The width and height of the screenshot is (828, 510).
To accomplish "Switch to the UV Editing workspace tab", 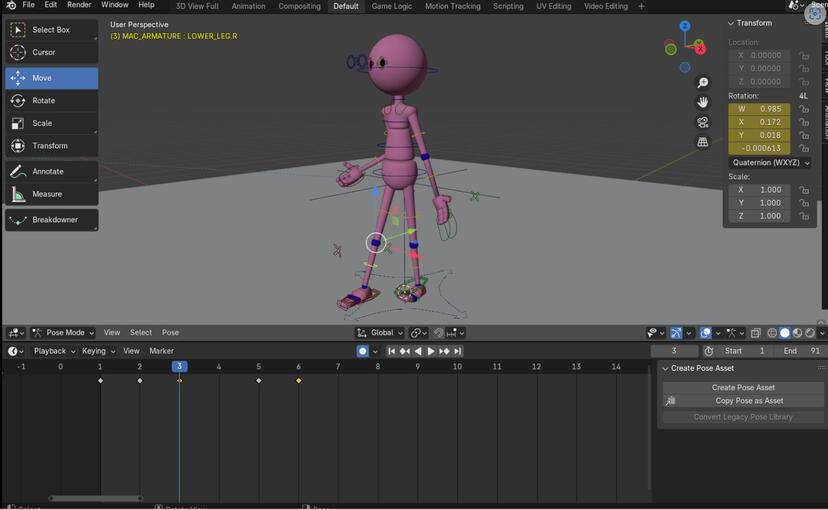I will coord(553,6).
